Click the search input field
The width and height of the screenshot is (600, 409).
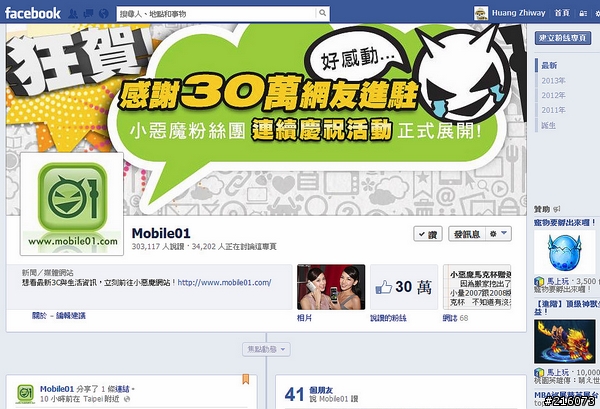click(x=217, y=14)
